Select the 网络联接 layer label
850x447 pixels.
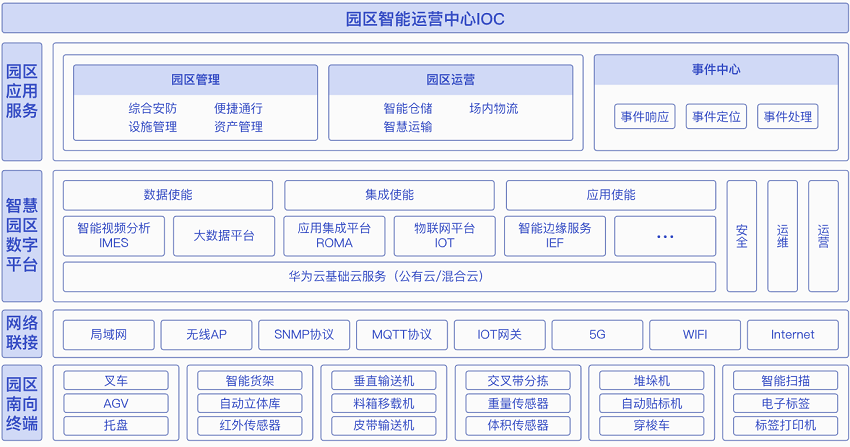(22, 333)
